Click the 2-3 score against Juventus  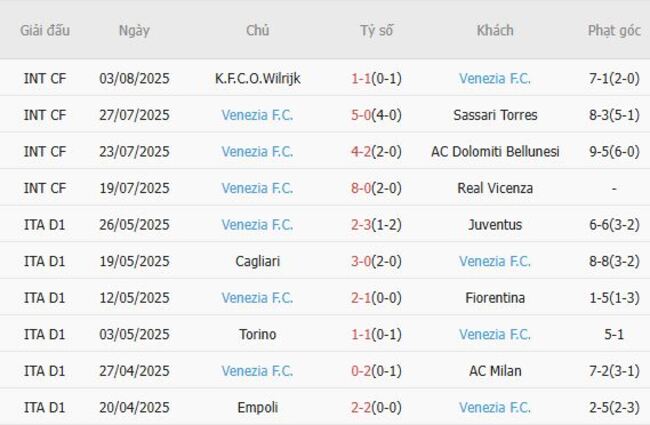362,225
